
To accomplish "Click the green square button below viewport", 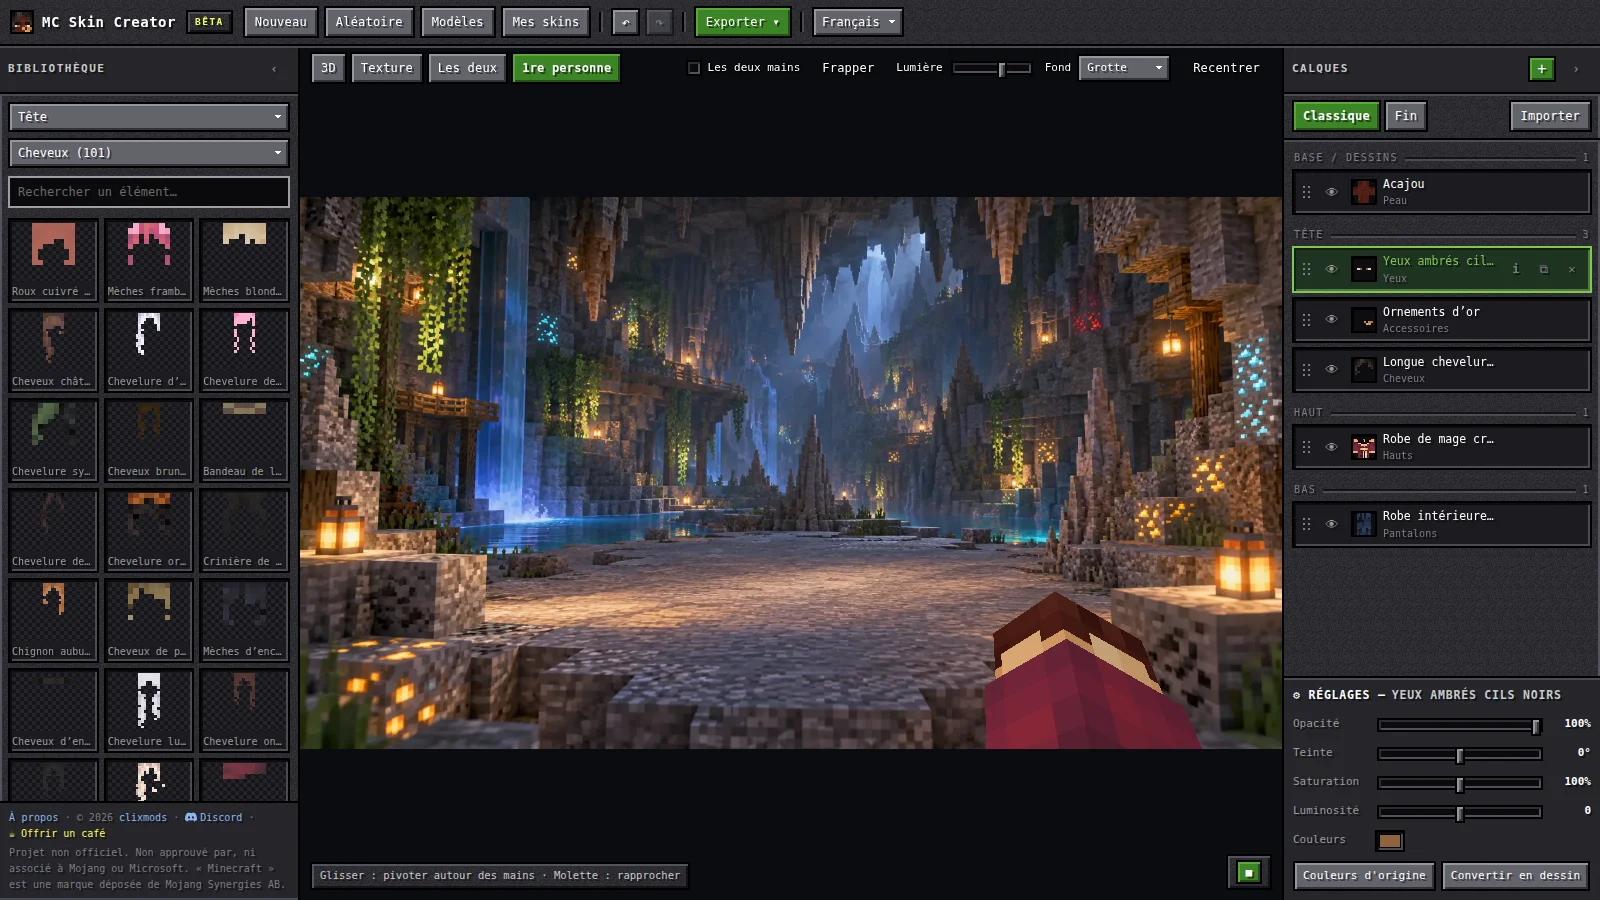I will tap(1249, 872).
